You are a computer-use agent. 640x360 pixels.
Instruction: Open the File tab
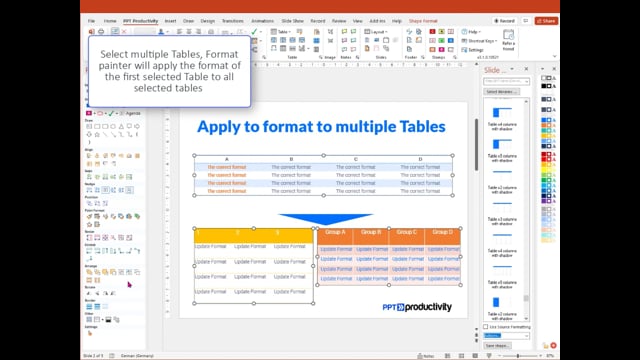tap(91, 21)
